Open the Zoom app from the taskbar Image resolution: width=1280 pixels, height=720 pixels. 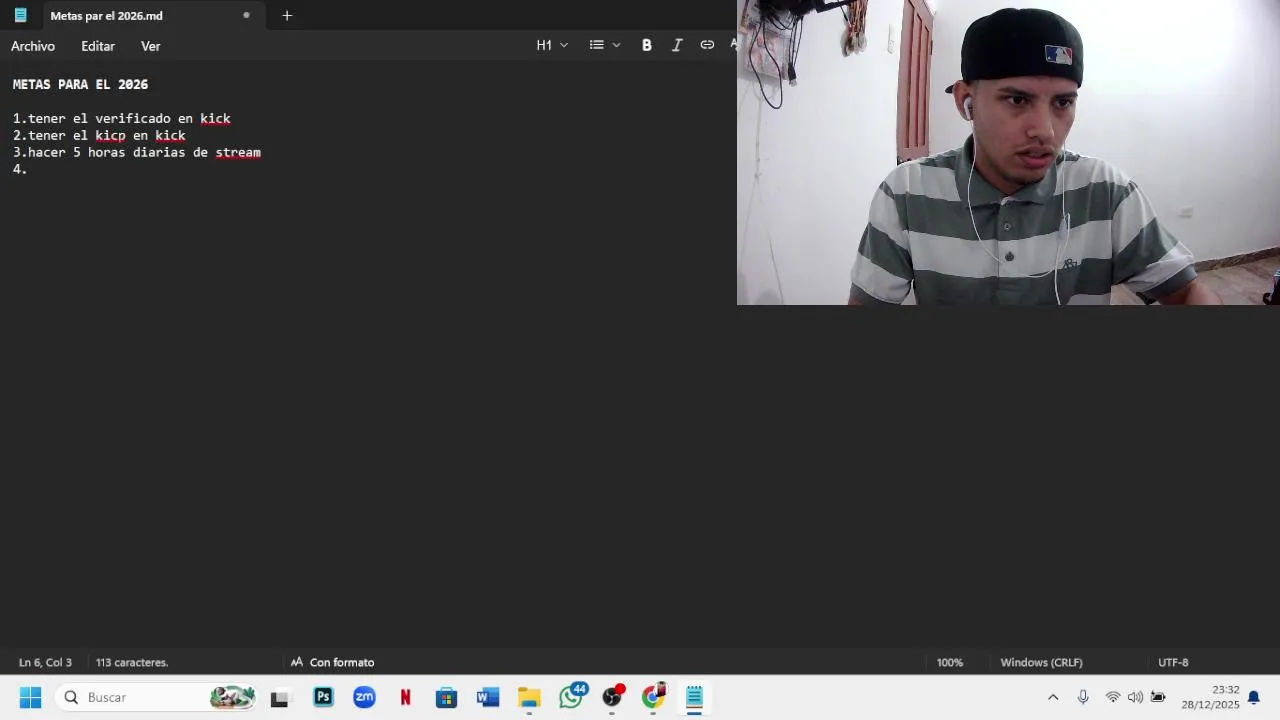click(x=364, y=697)
